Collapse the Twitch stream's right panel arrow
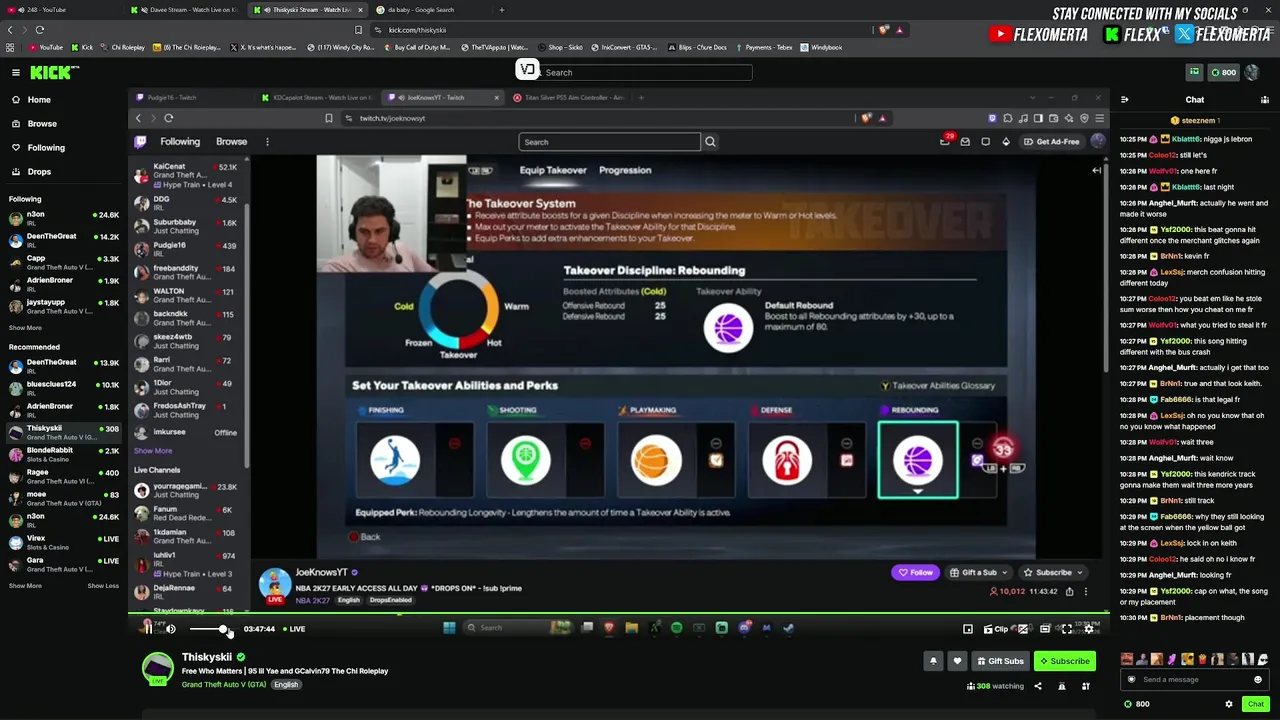Screen dimensions: 1280x720 pyautogui.click(x=1096, y=171)
